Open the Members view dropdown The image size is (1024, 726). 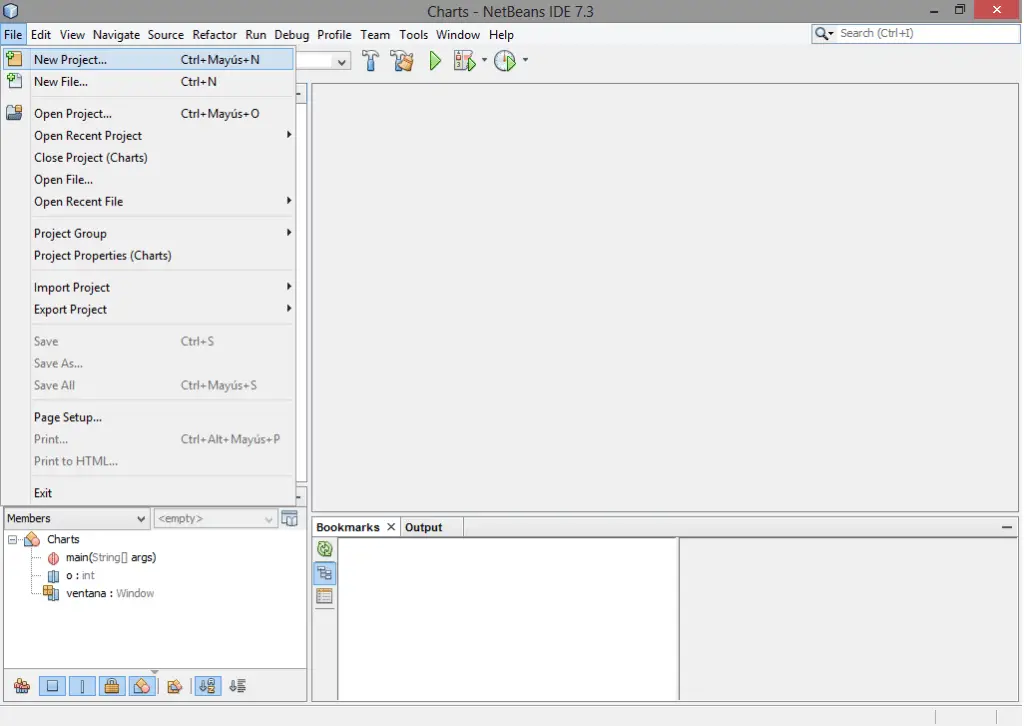tap(140, 518)
